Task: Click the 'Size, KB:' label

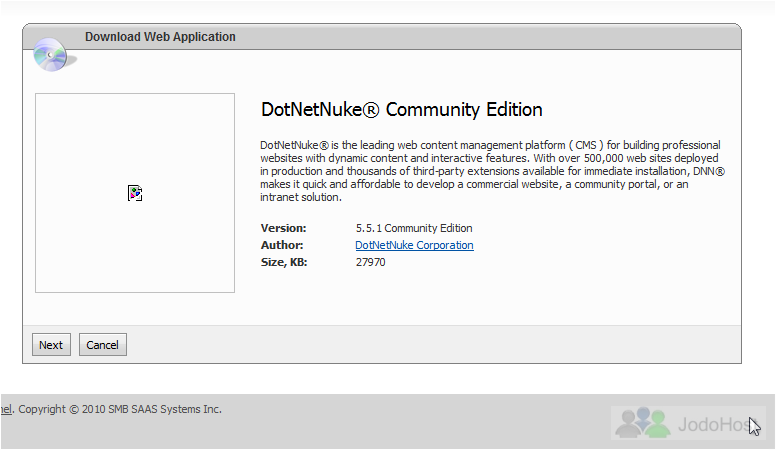Action: (x=284, y=262)
